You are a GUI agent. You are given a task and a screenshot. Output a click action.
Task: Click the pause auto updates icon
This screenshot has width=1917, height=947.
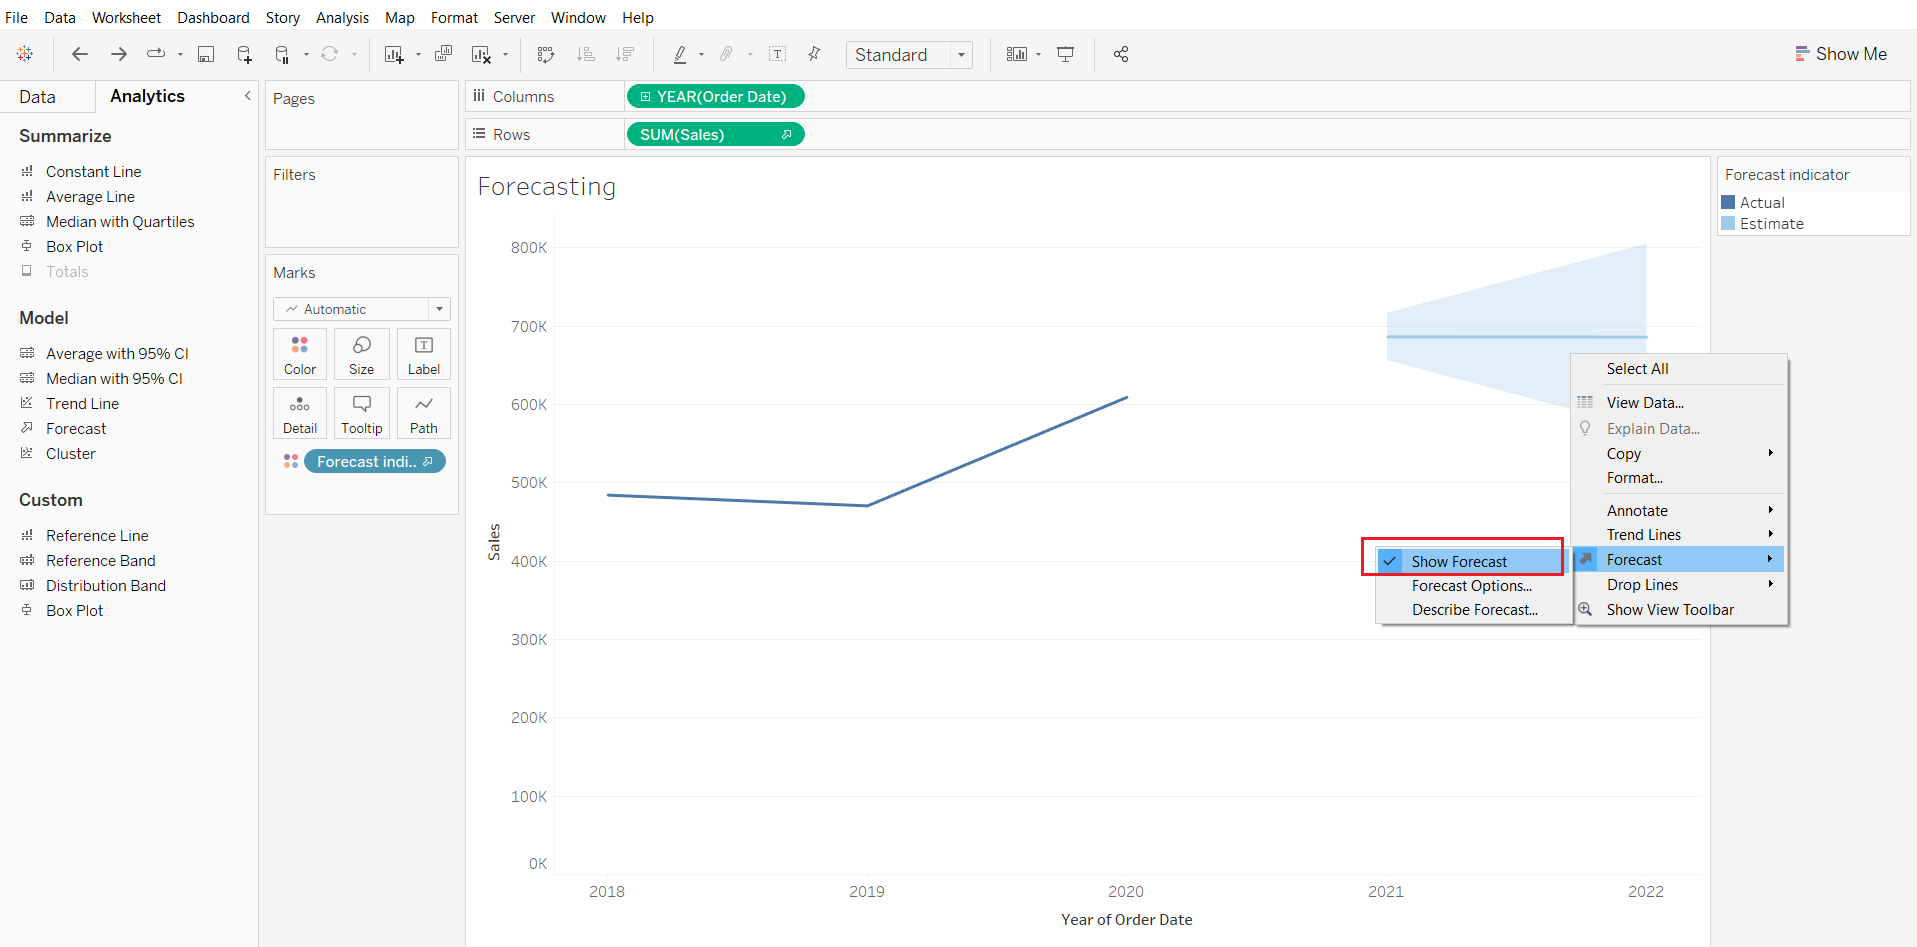click(x=282, y=54)
